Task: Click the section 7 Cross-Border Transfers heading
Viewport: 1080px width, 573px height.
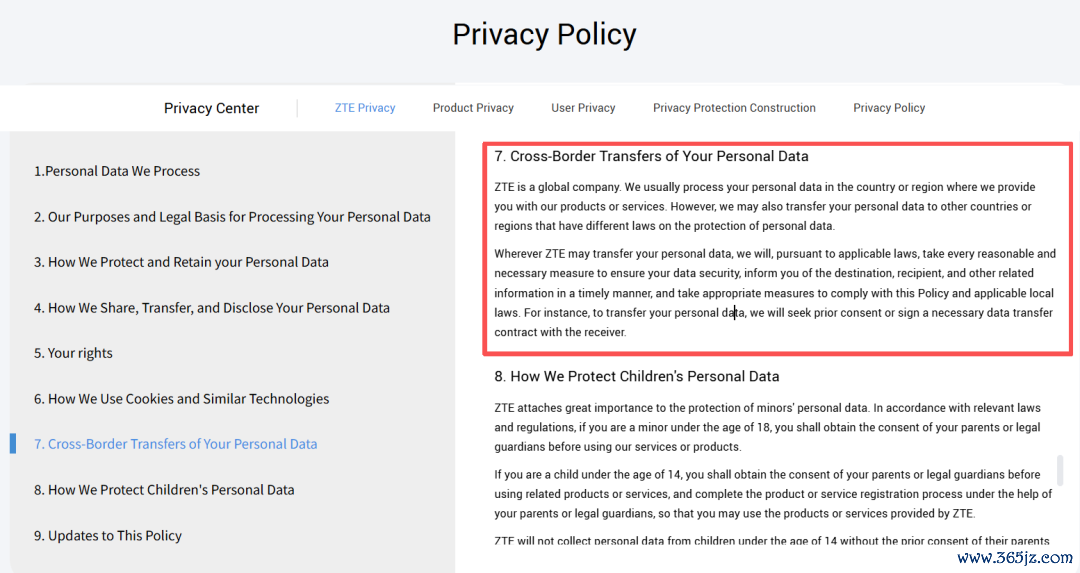Action: (651, 156)
